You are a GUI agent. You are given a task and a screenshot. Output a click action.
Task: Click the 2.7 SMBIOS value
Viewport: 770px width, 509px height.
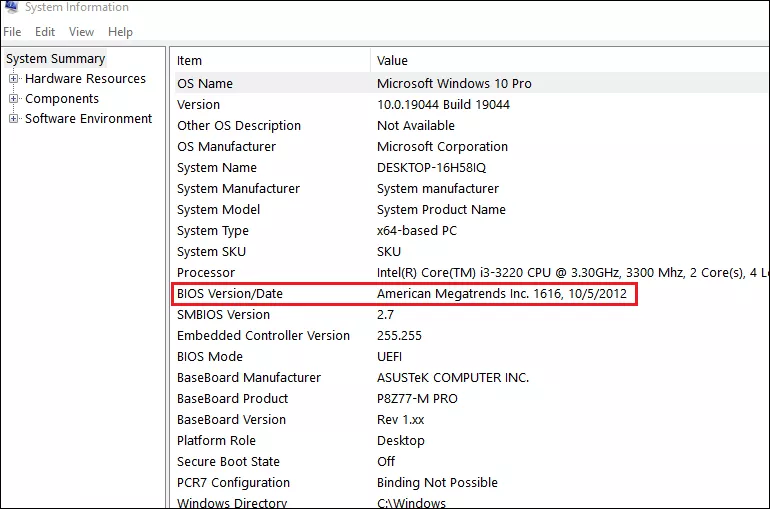tap(385, 315)
